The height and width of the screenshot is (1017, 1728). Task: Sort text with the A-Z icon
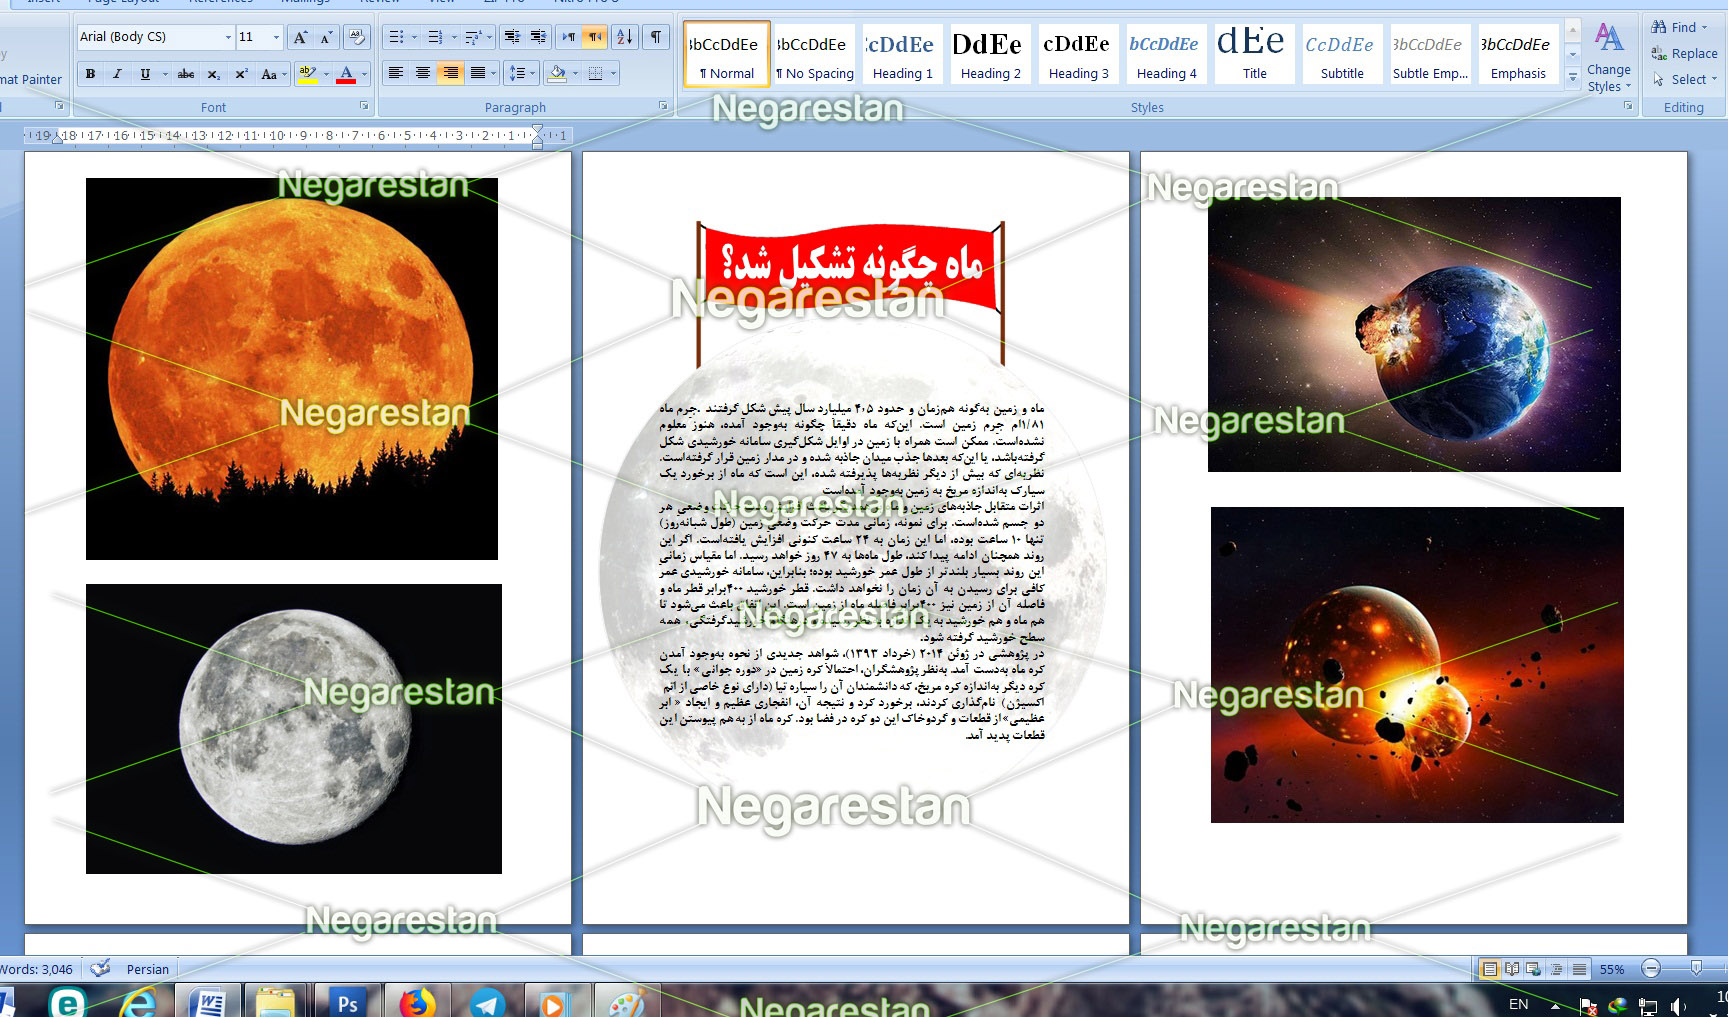(x=624, y=37)
